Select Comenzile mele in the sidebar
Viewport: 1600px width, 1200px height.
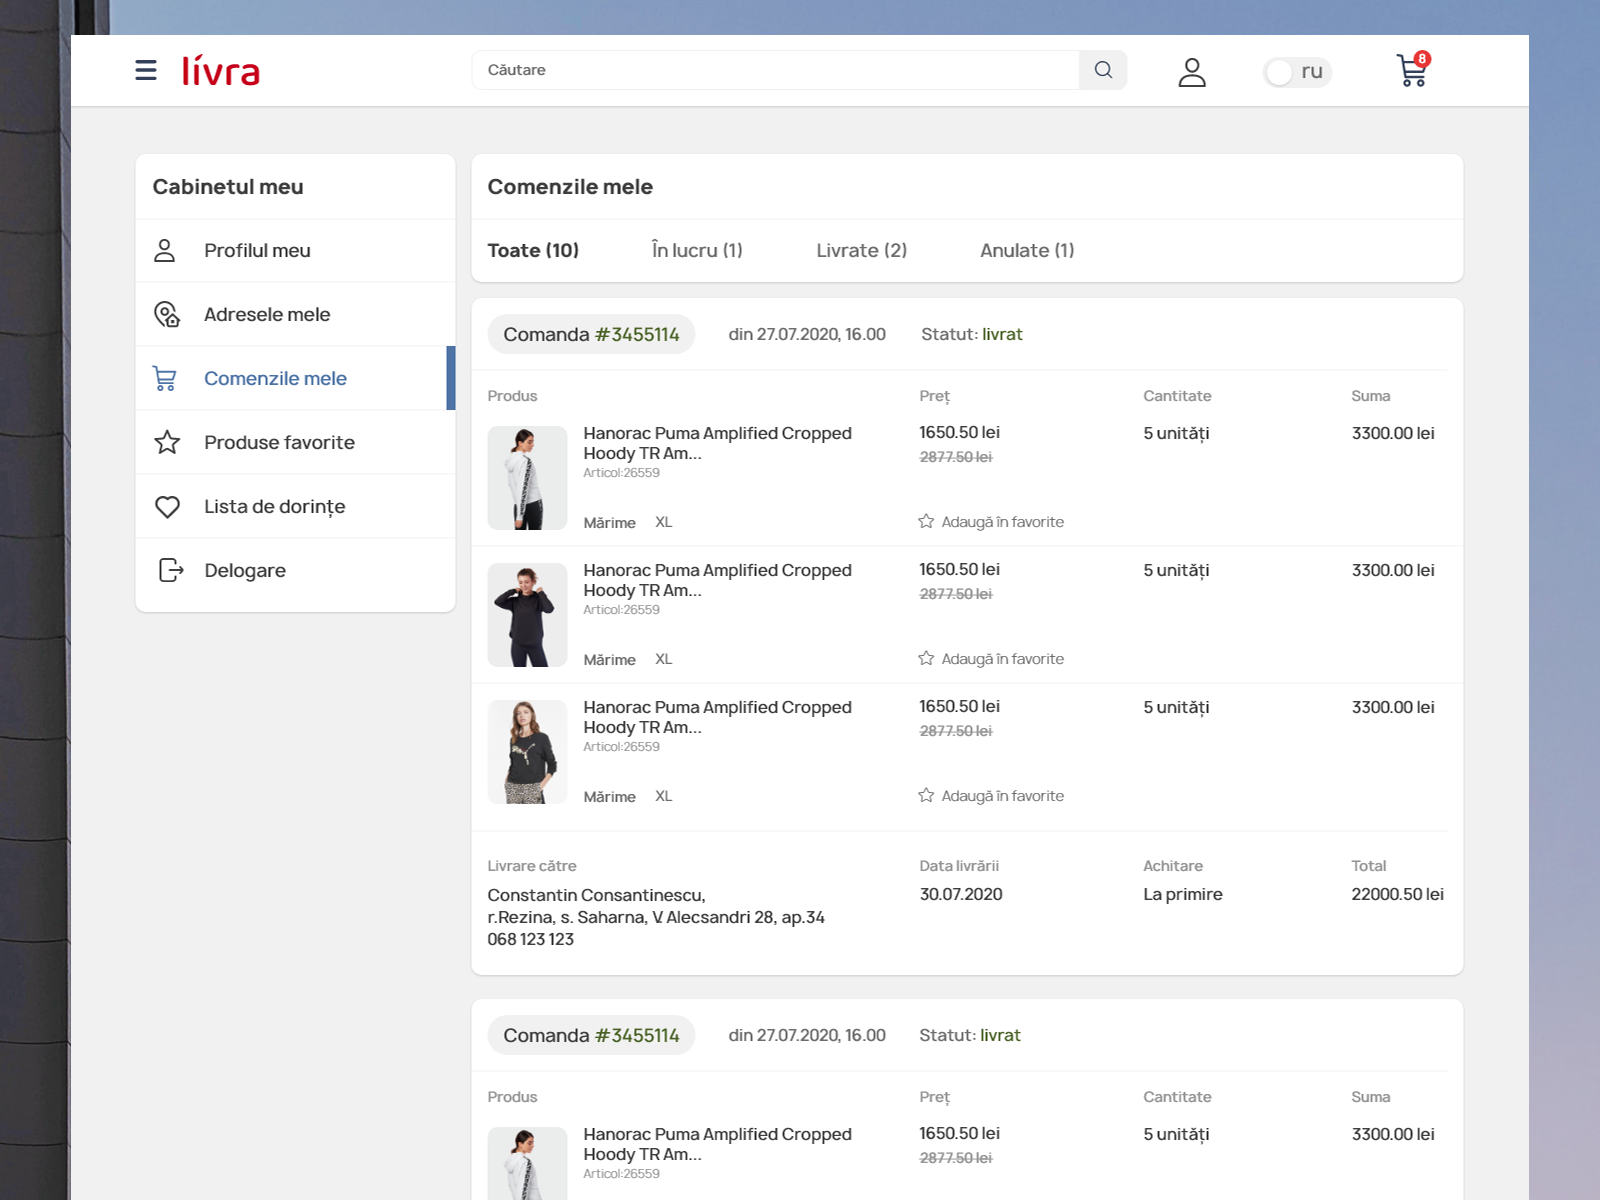coord(295,378)
